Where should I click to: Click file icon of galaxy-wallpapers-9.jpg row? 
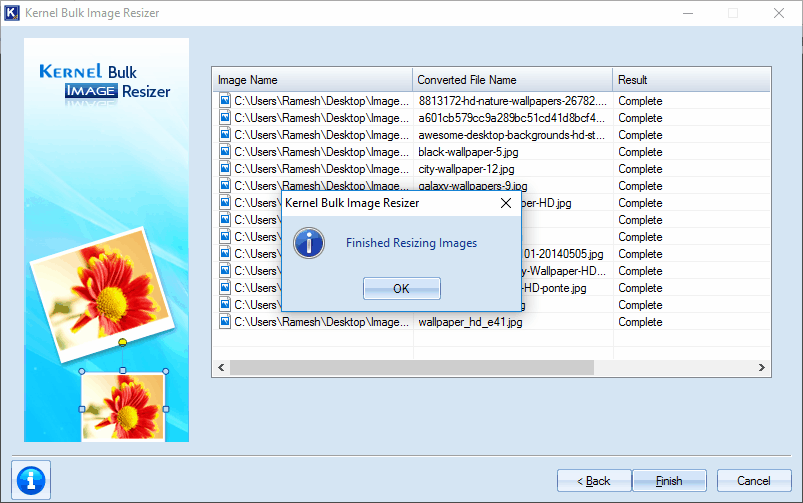coord(225,185)
